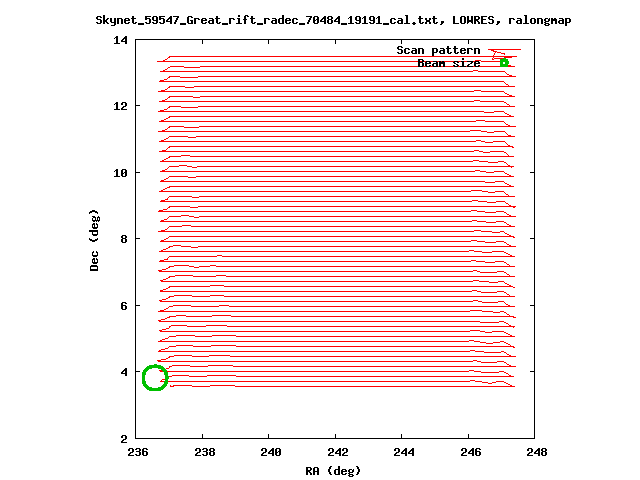640x480 pixels.
Task: Click the x-axis tick label 238
Action: click(x=204, y=452)
